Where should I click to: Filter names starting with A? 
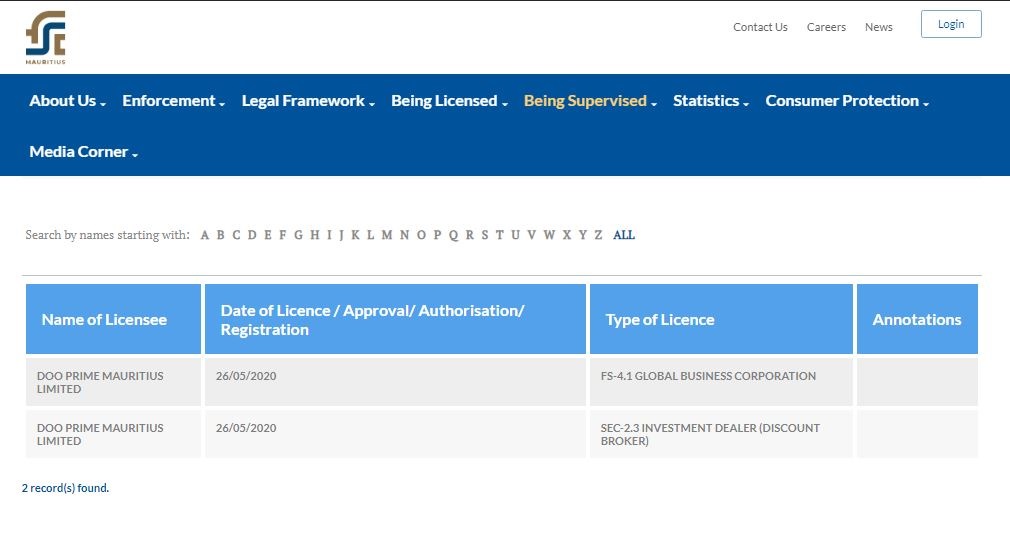tap(205, 235)
